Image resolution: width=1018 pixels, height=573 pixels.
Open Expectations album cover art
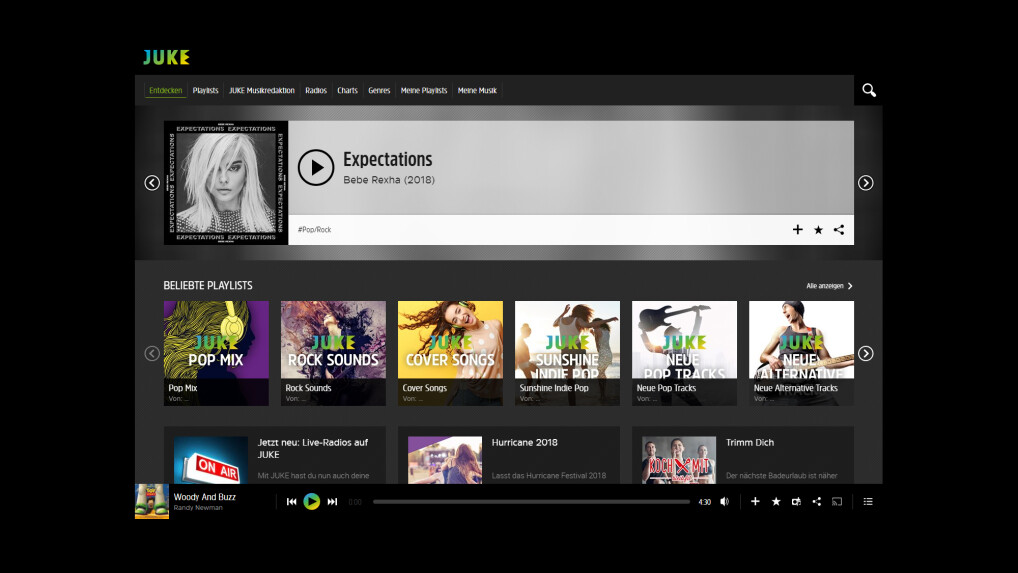point(226,183)
